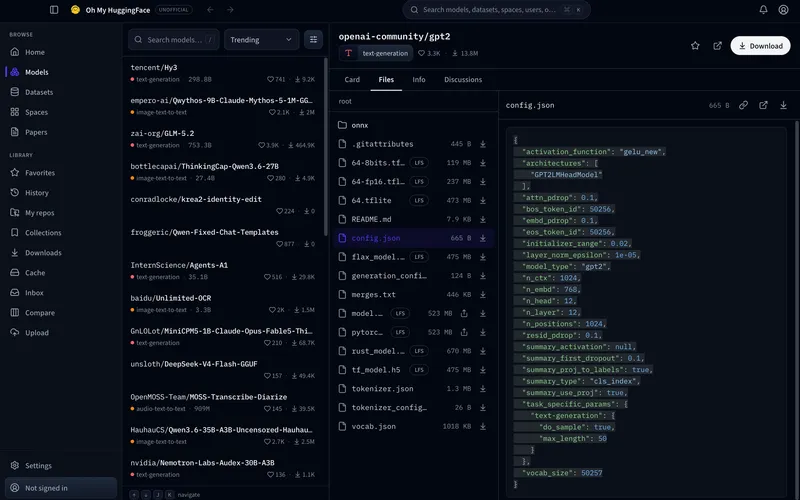
Task: Click the share icon on model... row
Action: coord(464,313)
